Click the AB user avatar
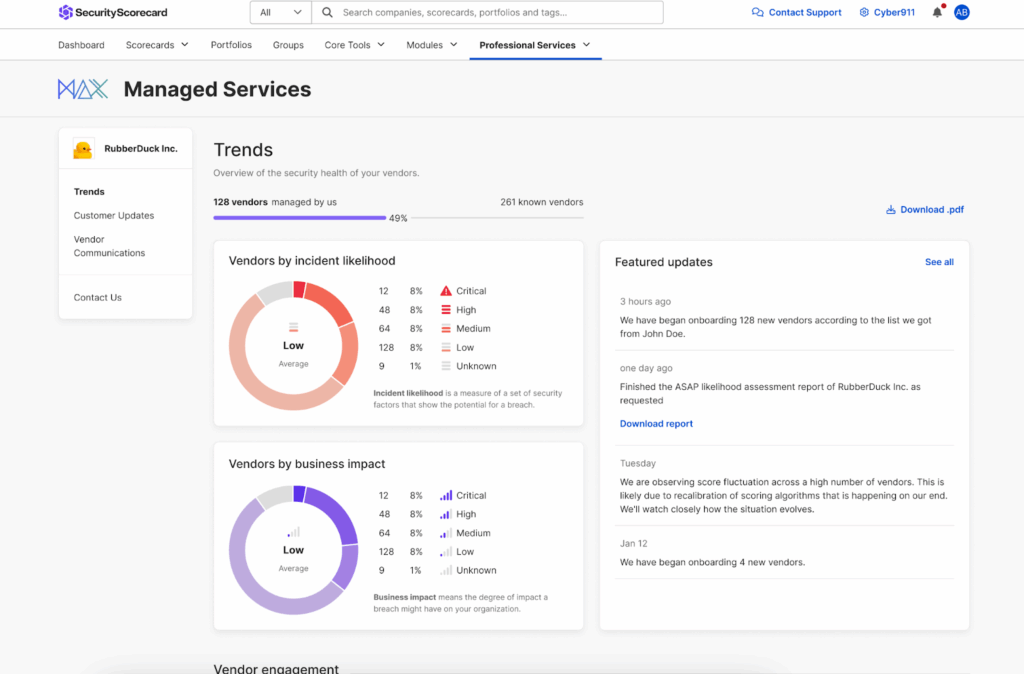Screen dimensions: 1024x674 961,13
